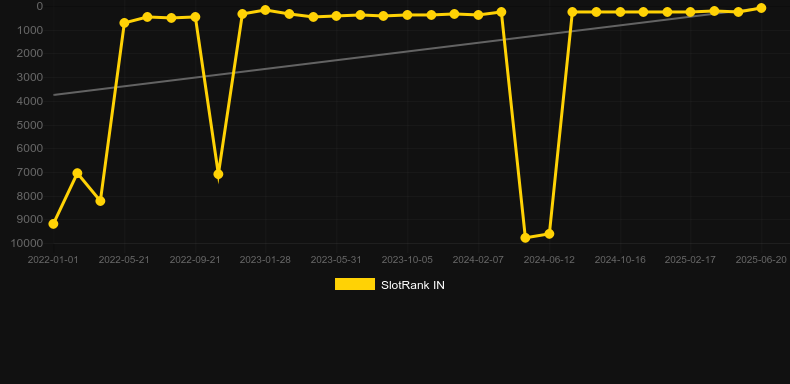The image size is (790, 384).
Task: Click the dip data point near 7000 after 2022-09-21
Action: pos(218,174)
